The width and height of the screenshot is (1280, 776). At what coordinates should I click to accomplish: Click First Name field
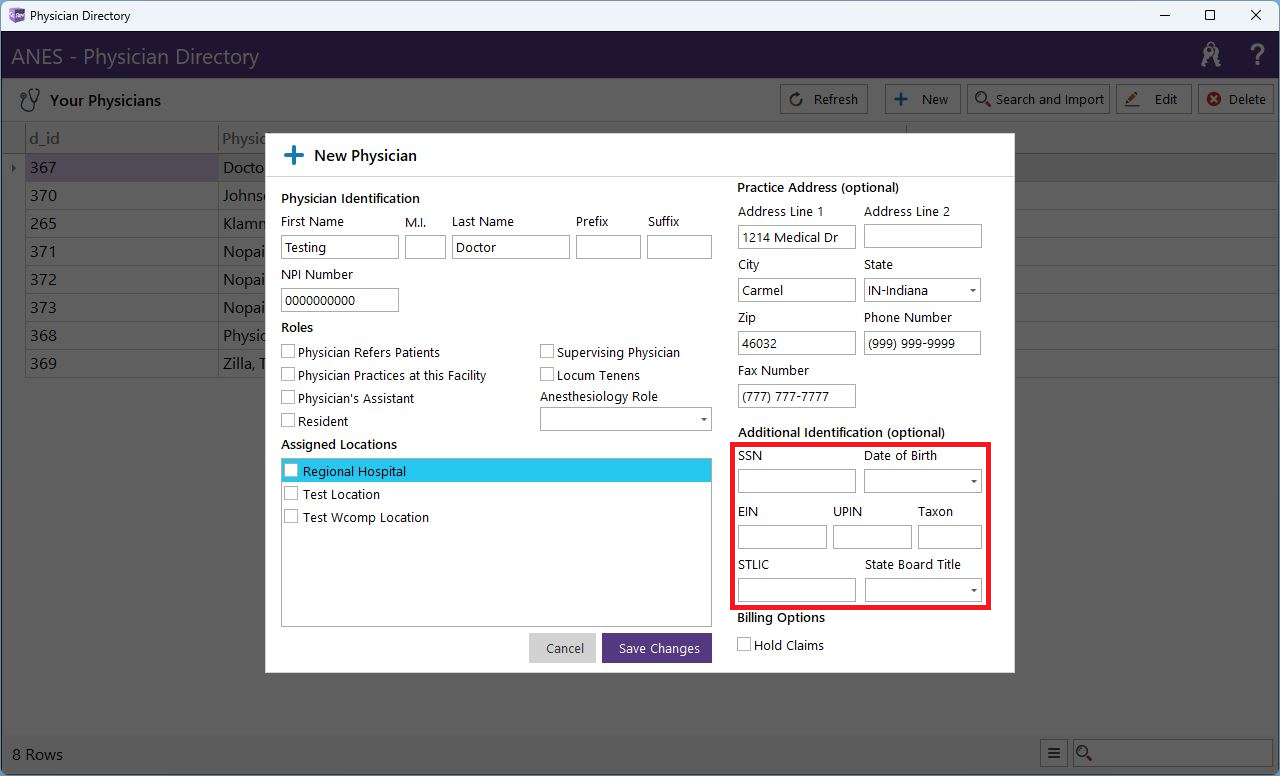[340, 247]
